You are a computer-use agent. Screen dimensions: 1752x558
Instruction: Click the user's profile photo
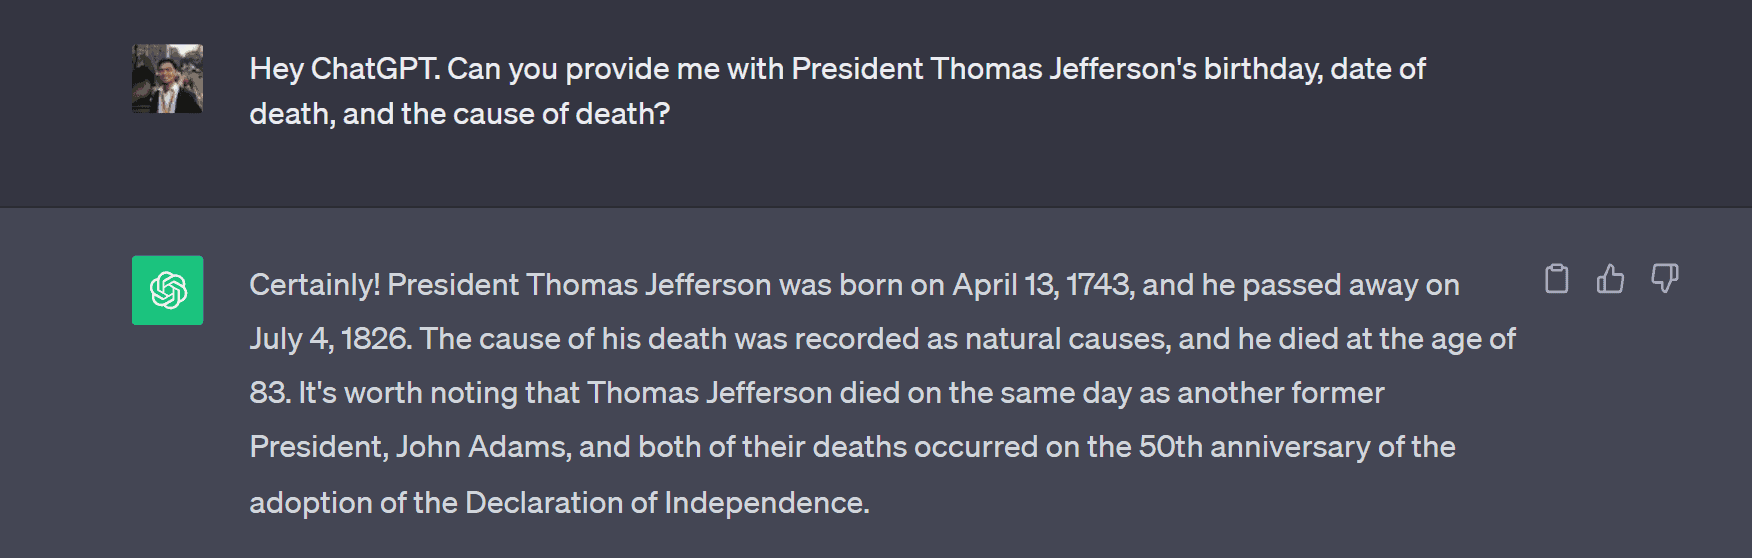167,78
